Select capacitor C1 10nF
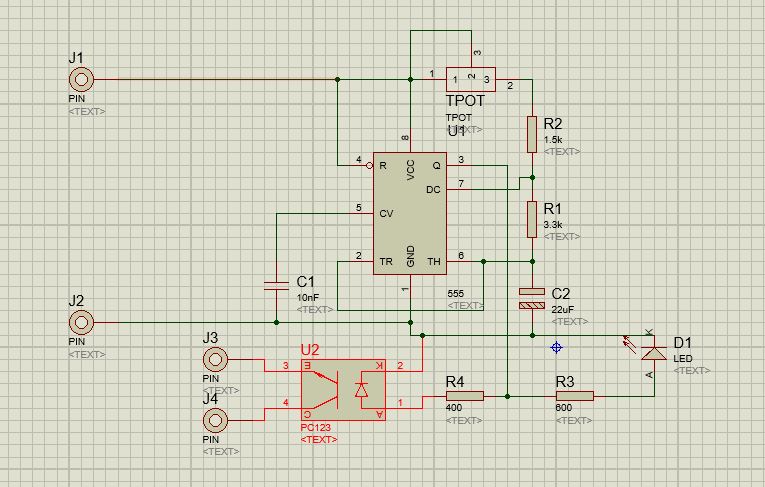765x487 pixels. [276, 284]
